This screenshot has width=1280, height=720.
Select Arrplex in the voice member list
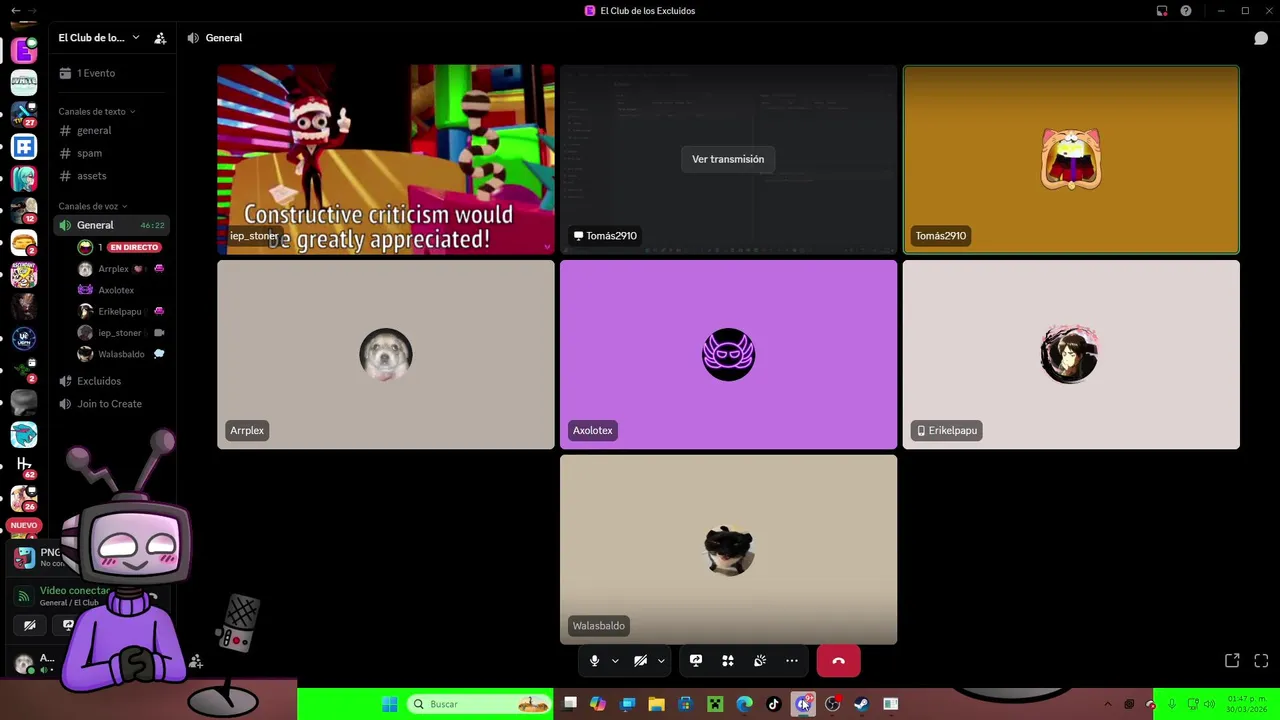[x=120, y=269]
